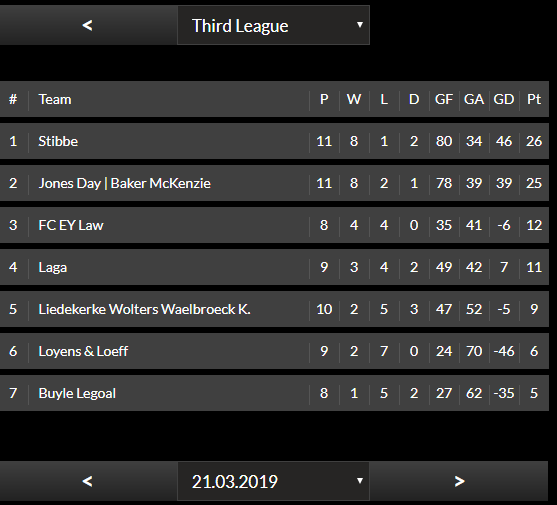Screen dimensions: 557x505
Task: Go to previous league with top left arrow
Action: click(88, 25)
